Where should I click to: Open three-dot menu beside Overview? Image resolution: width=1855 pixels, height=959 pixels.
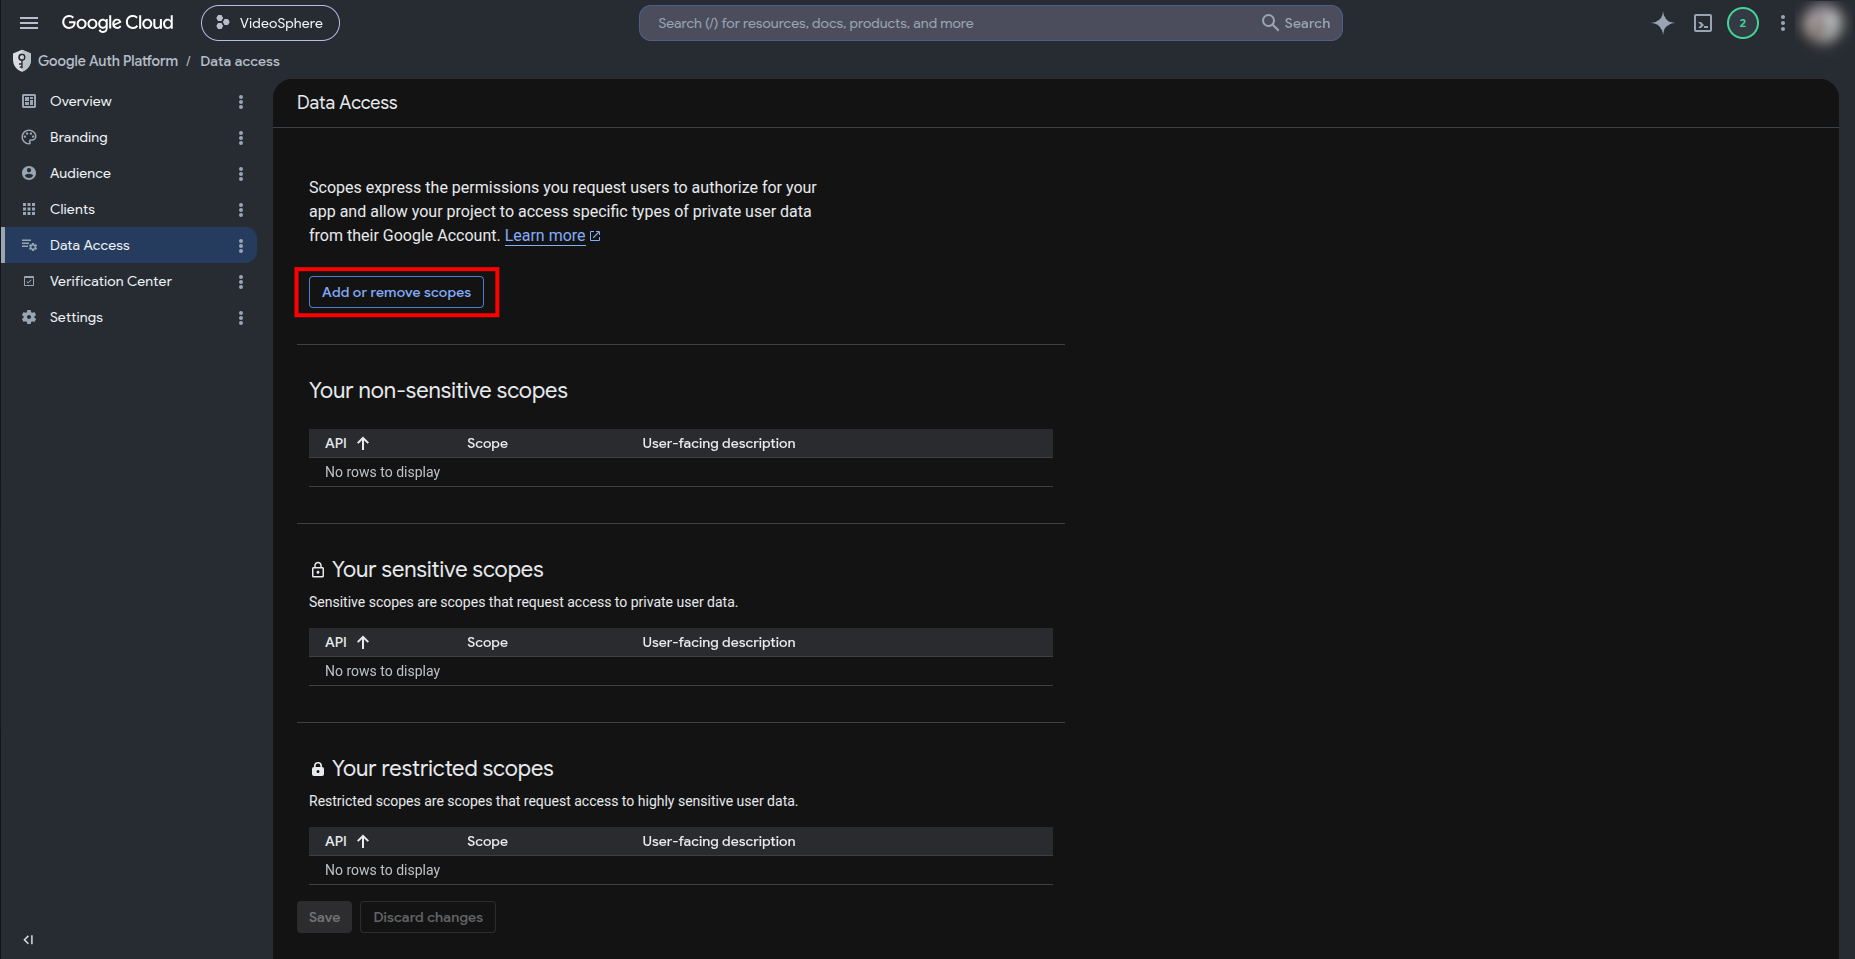click(241, 101)
